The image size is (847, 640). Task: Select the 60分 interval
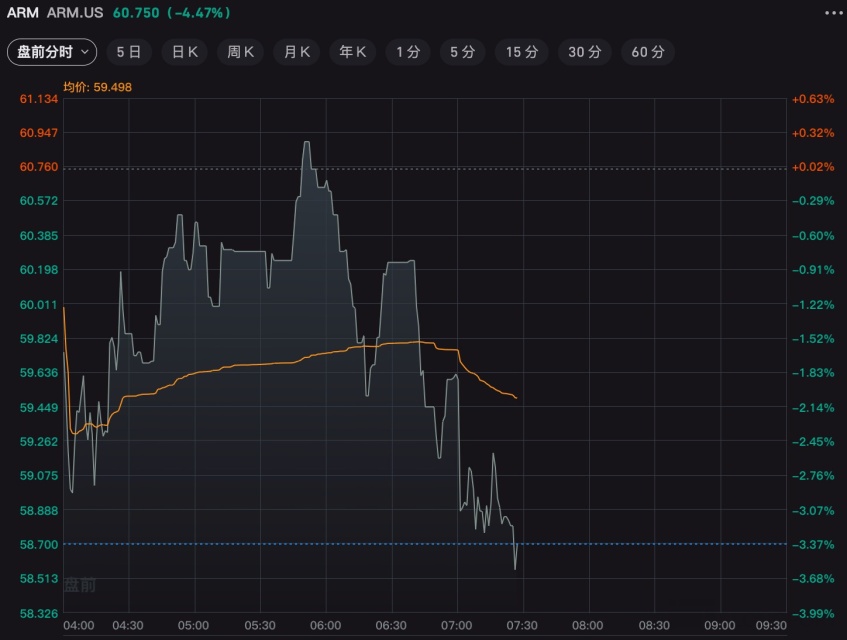click(x=647, y=52)
